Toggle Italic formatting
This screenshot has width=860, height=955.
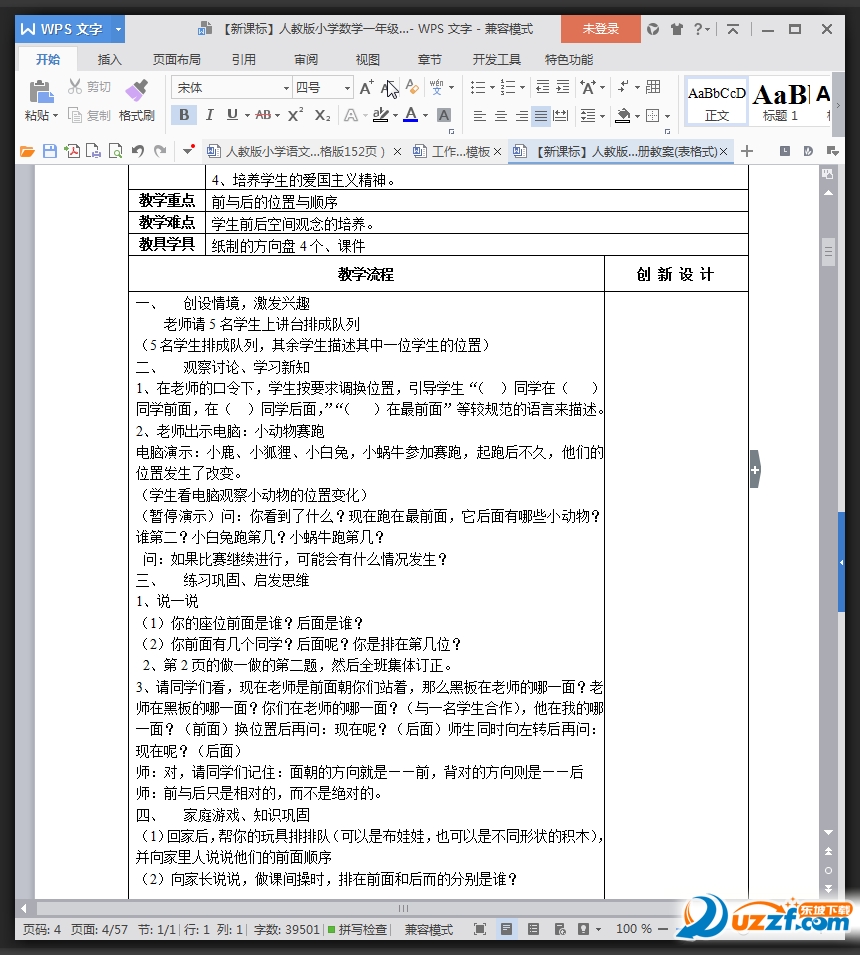coord(209,114)
